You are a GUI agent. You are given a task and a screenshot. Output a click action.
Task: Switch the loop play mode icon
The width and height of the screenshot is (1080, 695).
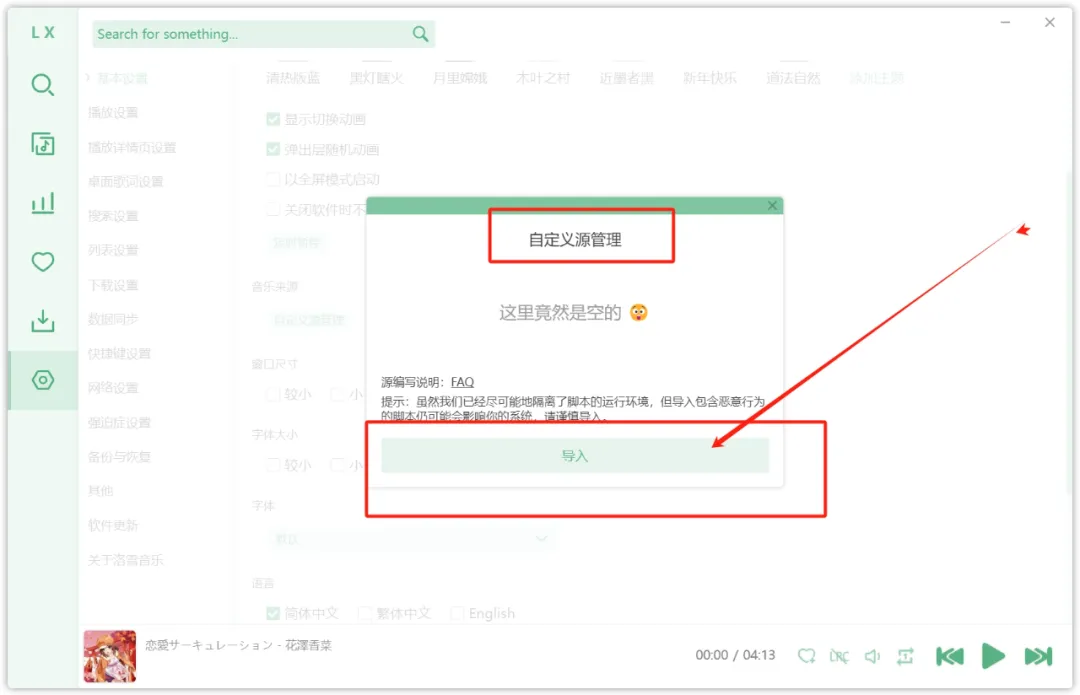905,656
